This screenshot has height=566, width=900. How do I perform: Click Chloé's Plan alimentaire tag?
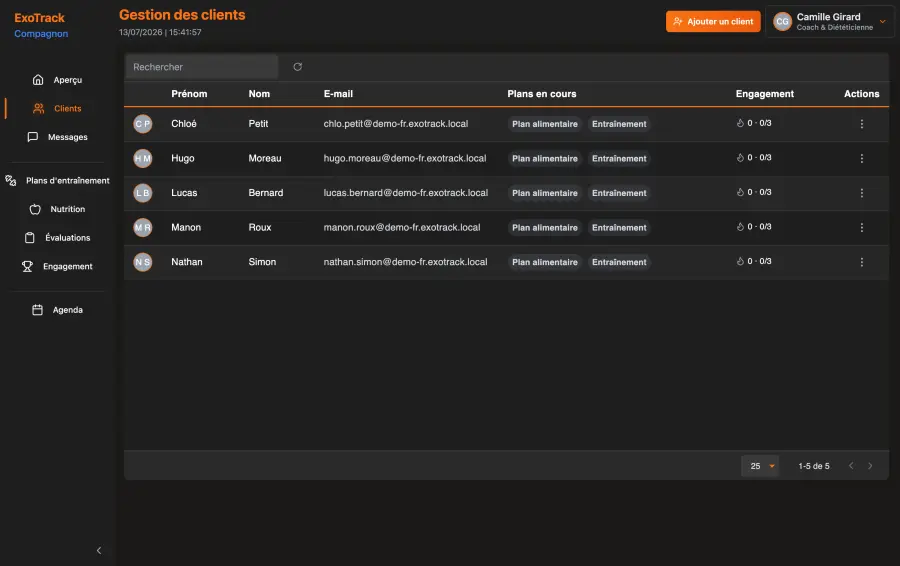(x=545, y=124)
